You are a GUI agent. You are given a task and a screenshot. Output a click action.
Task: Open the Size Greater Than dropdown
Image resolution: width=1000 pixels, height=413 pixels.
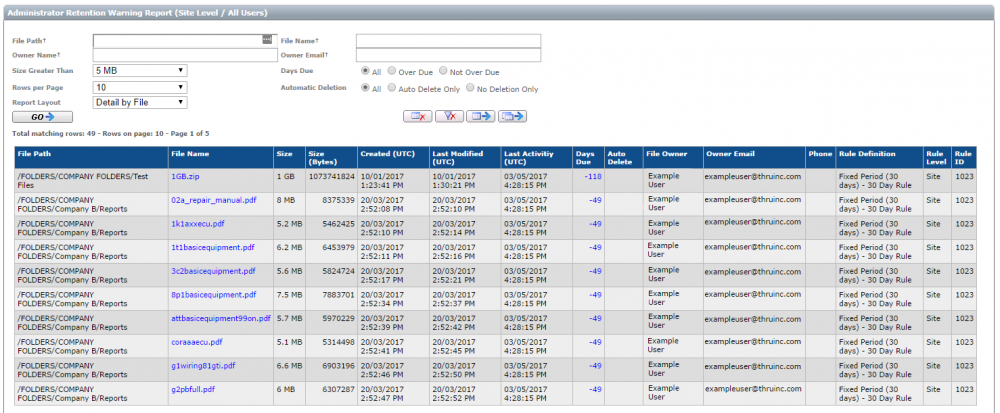[140, 71]
